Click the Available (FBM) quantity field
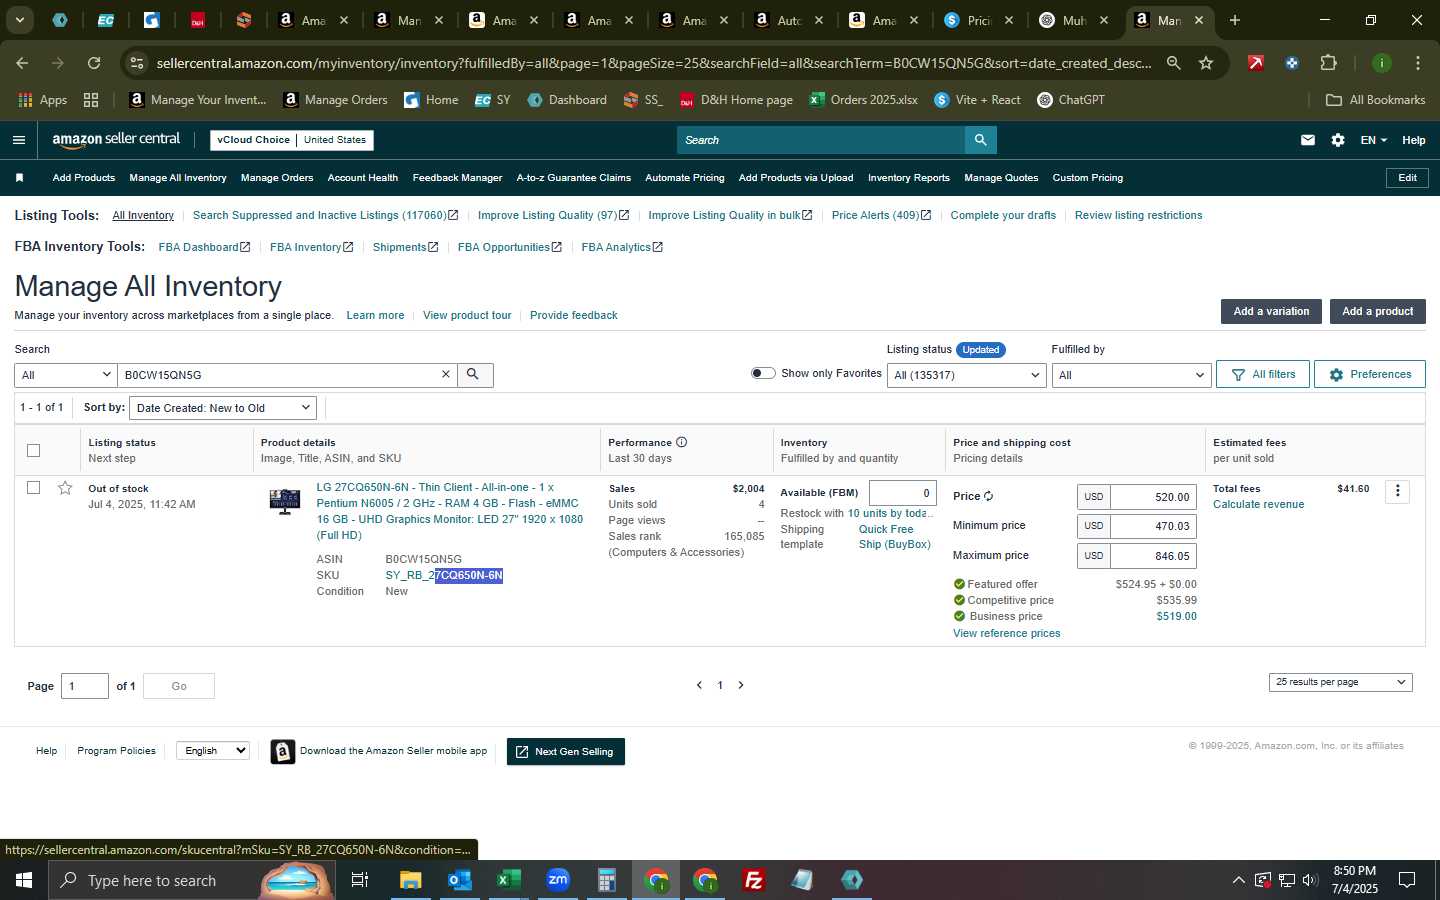Screen dimensions: 1440x900 902,493
